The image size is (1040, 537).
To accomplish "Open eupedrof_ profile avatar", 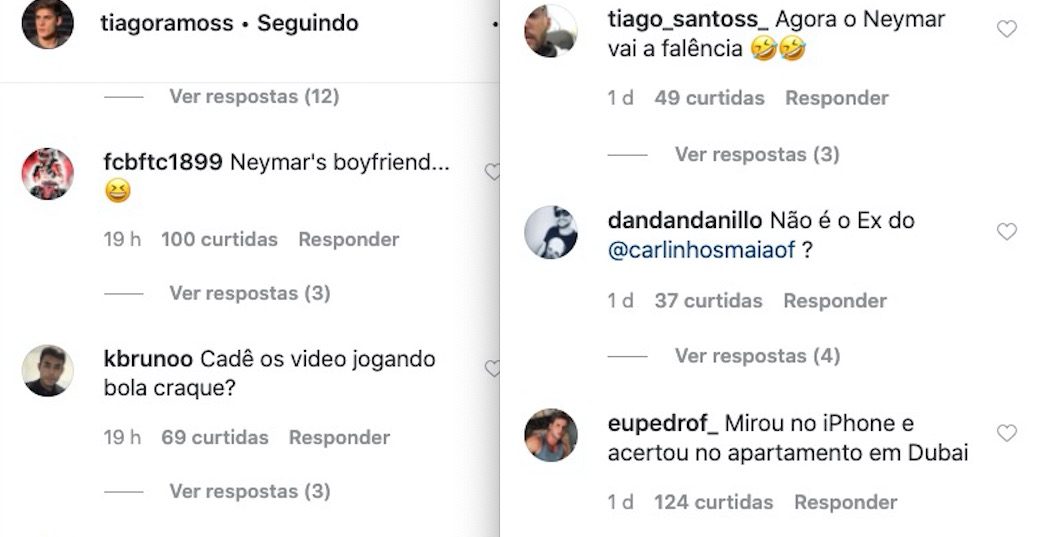I will [551, 435].
